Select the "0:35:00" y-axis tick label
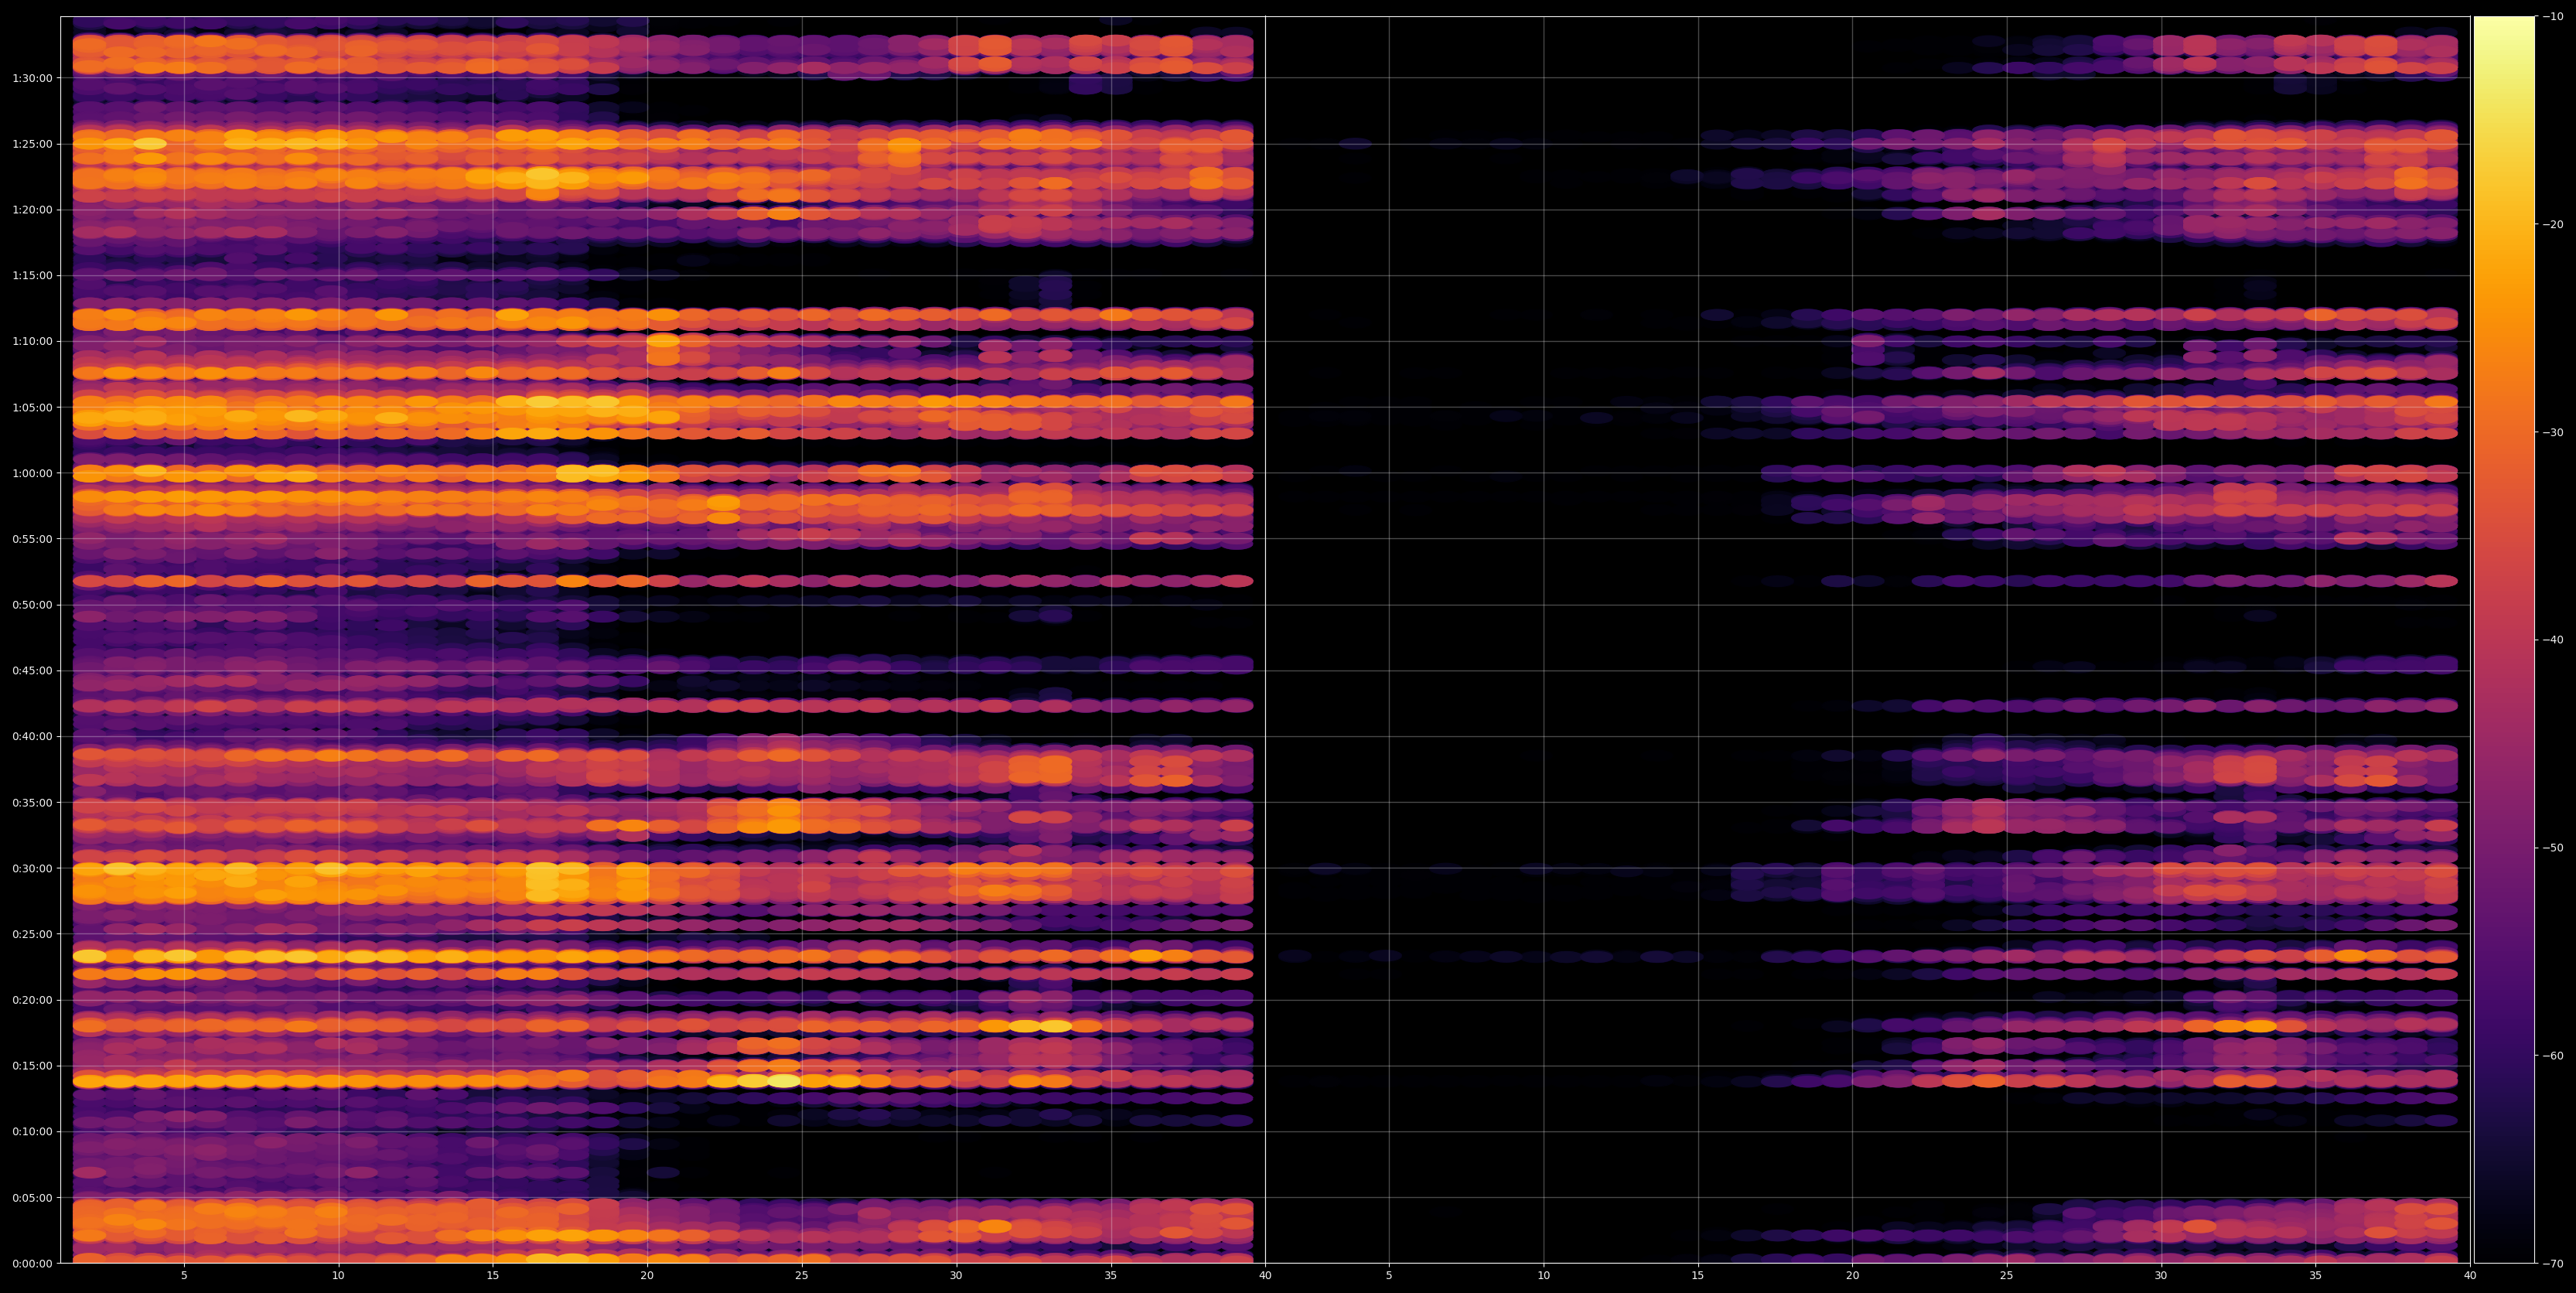The image size is (2576, 1293). [x=32, y=802]
